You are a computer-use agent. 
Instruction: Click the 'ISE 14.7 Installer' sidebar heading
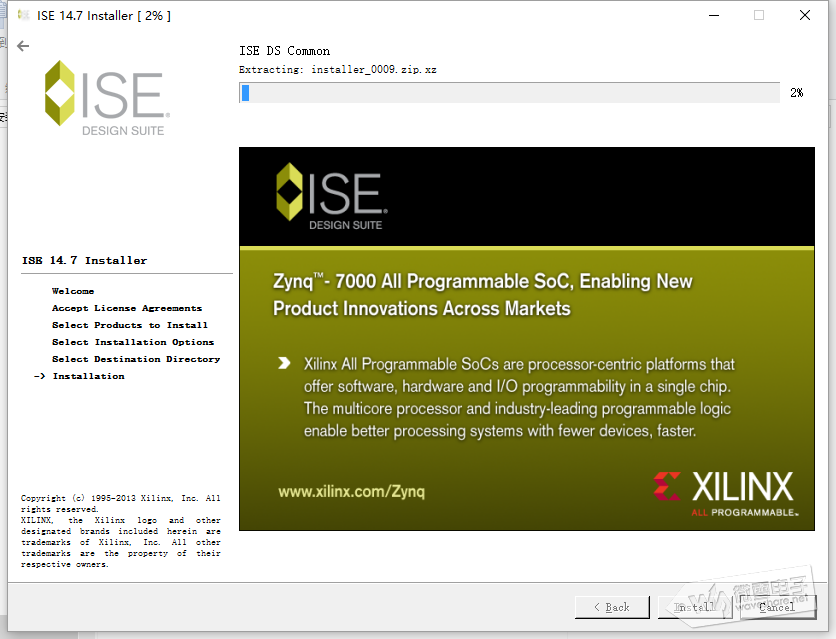click(x=84, y=261)
